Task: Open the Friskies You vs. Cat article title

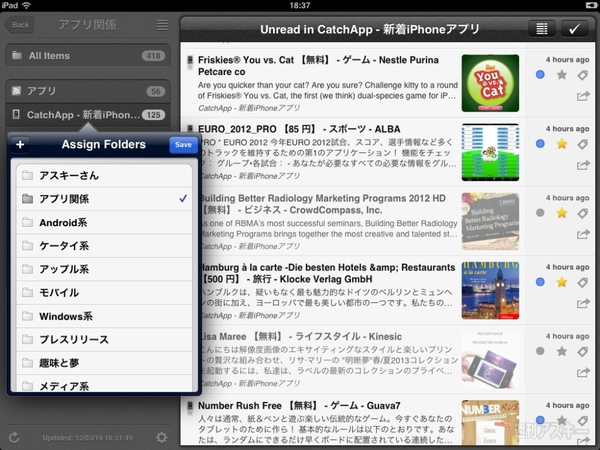Action: 318,66
